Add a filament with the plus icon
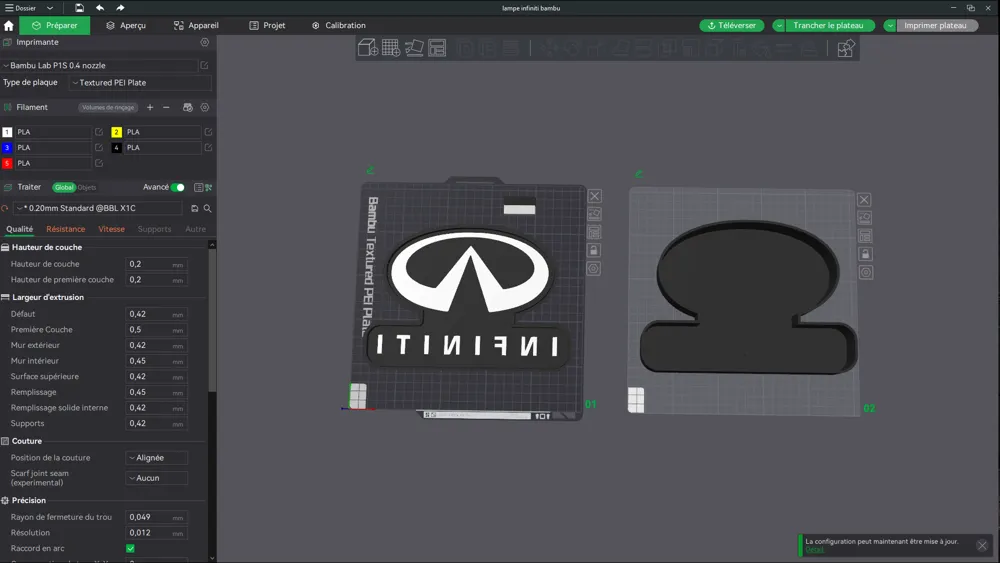 coord(150,107)
